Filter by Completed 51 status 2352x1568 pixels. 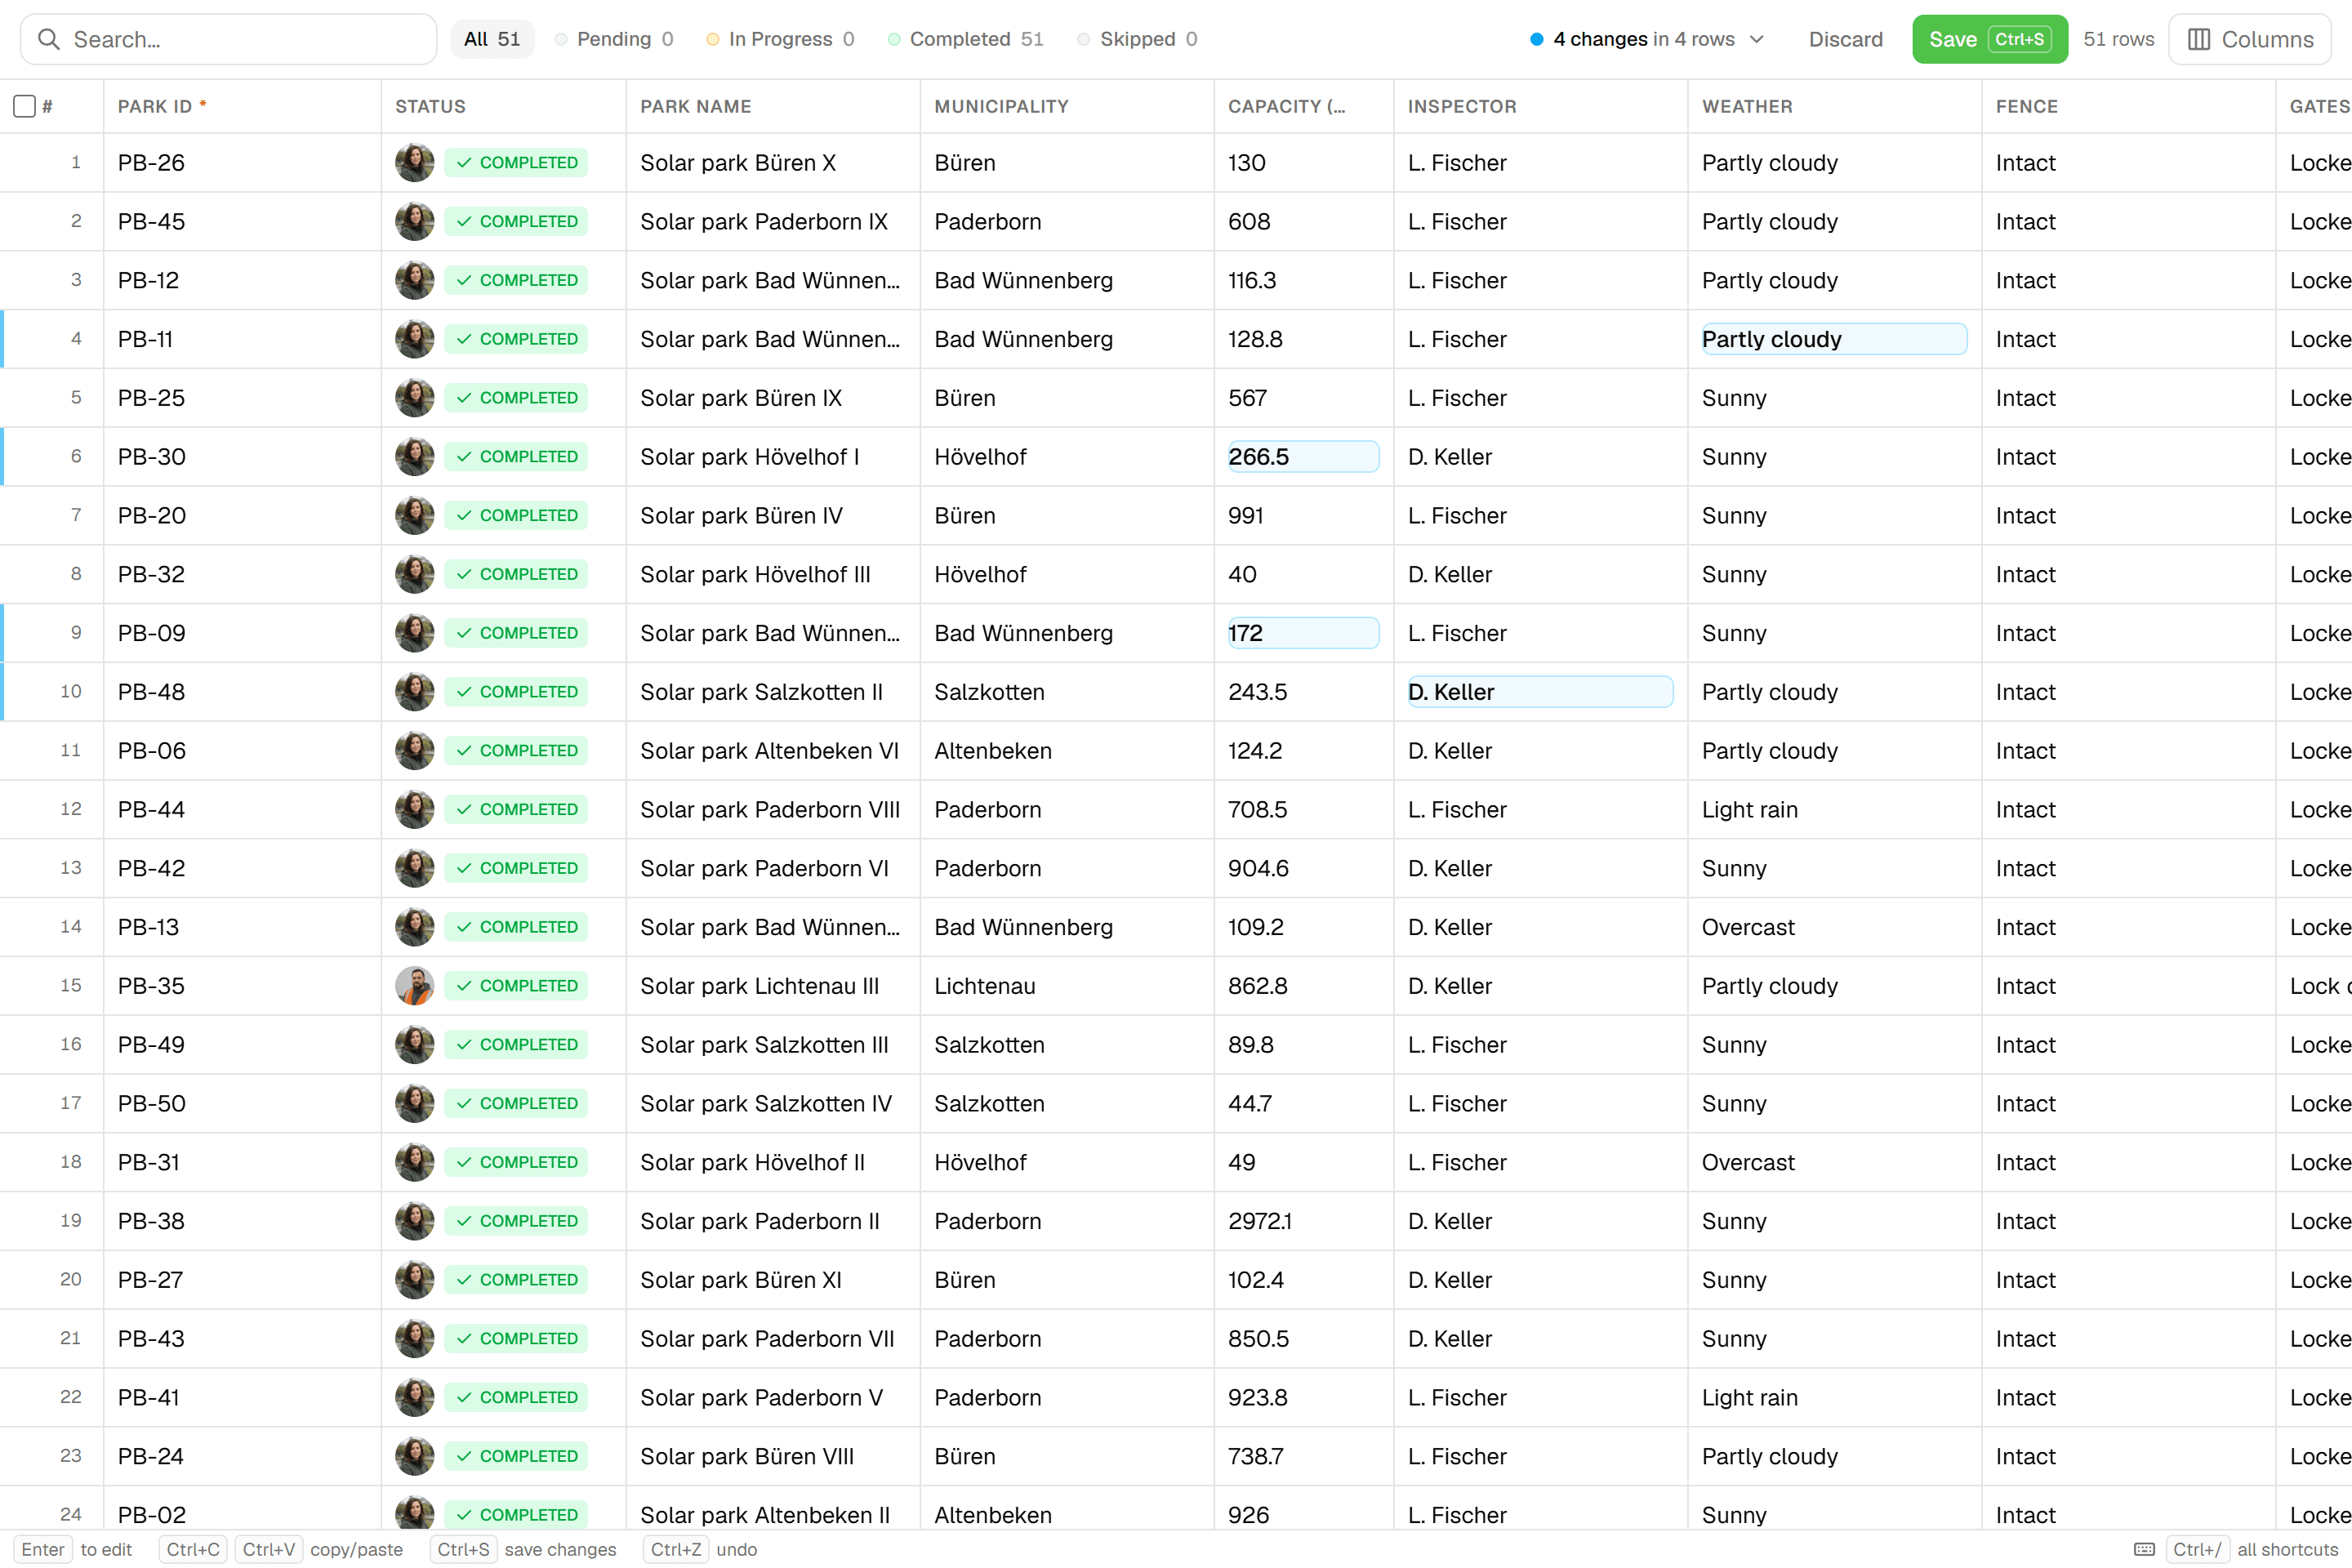pos(965,39)
